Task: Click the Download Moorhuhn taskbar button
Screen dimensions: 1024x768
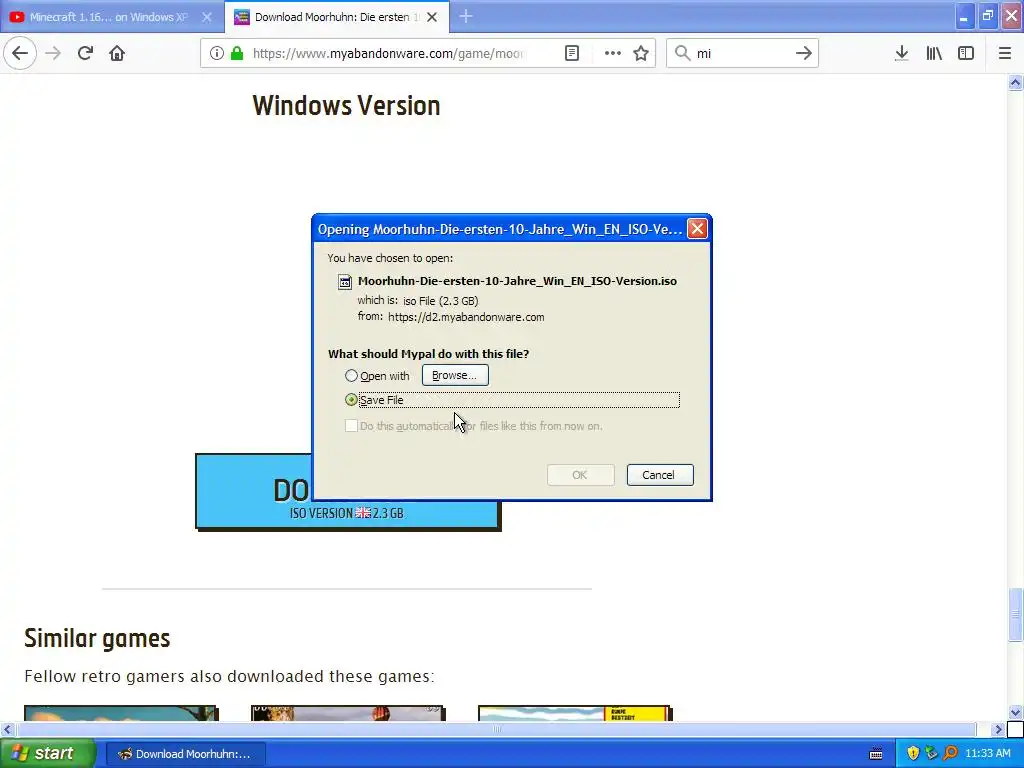Action: coord(185,754)
